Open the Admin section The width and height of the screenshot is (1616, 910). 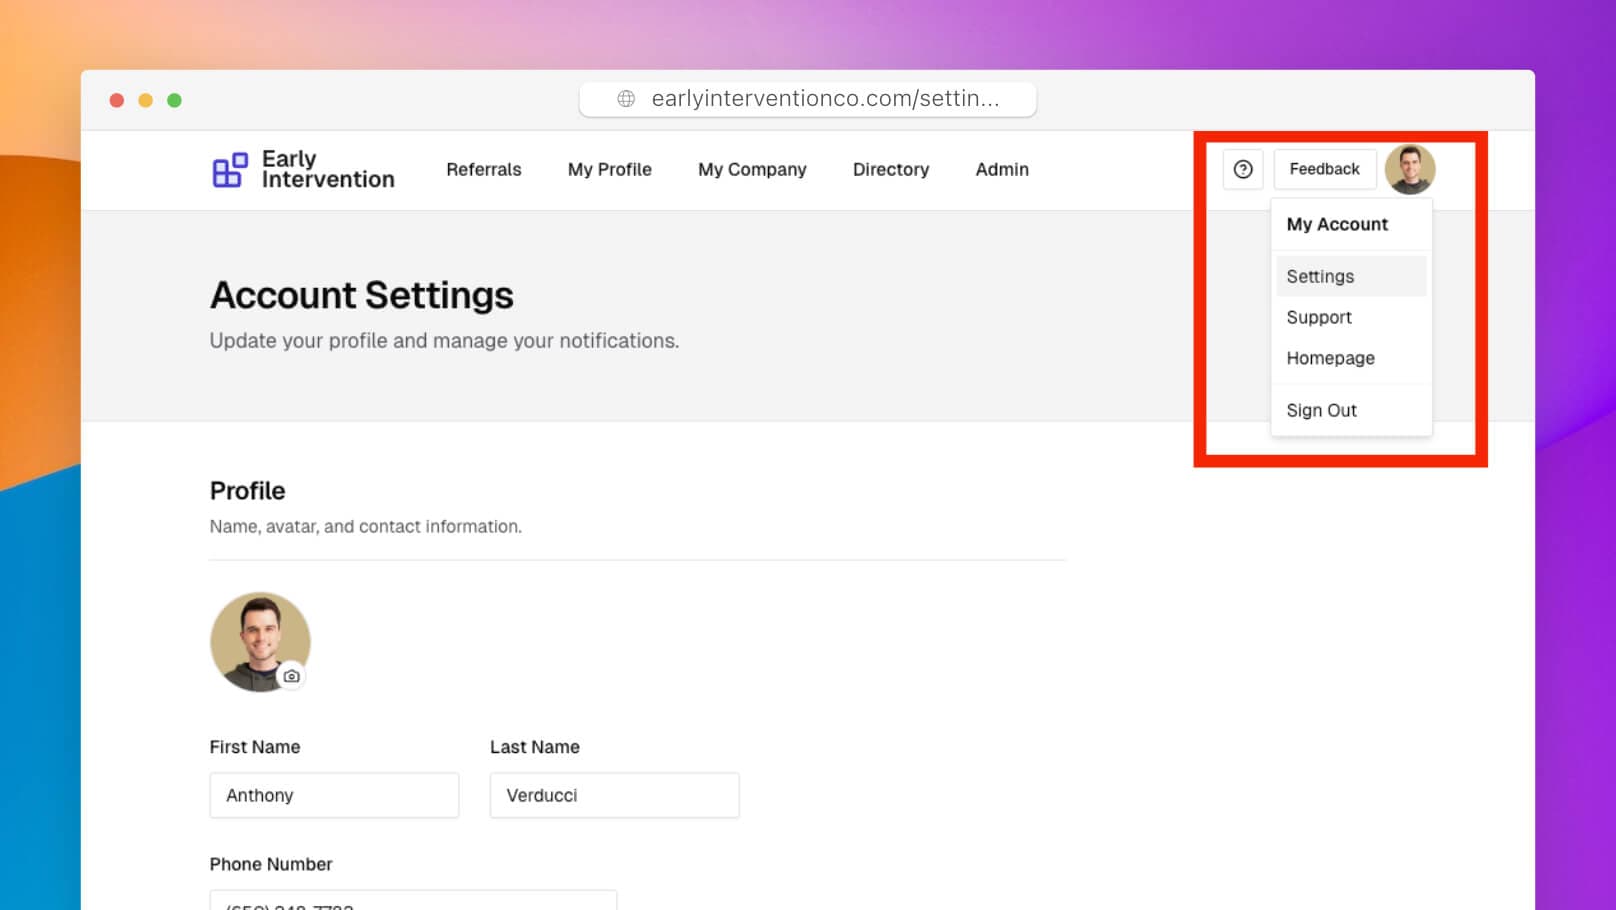pos(1001,169)
